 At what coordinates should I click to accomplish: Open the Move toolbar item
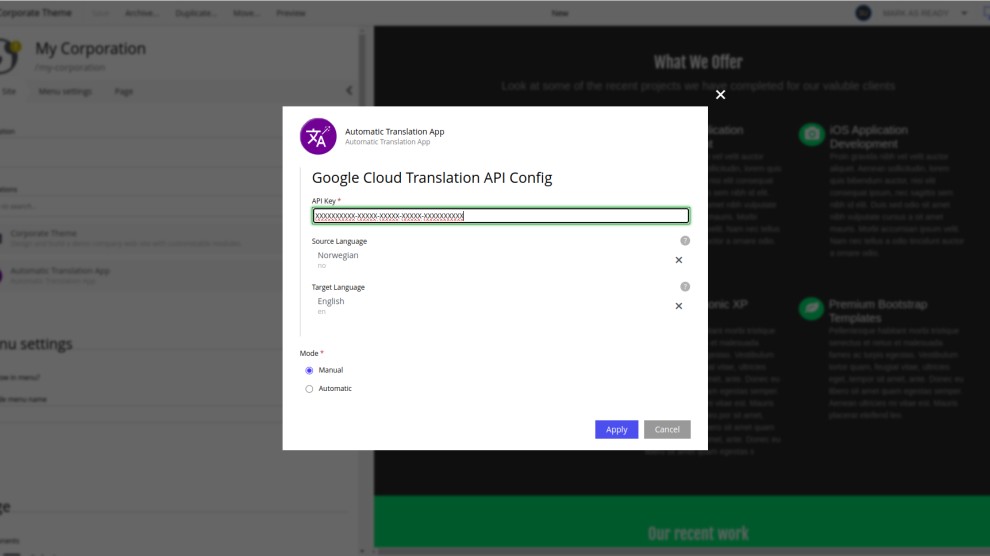coord(246,13)
